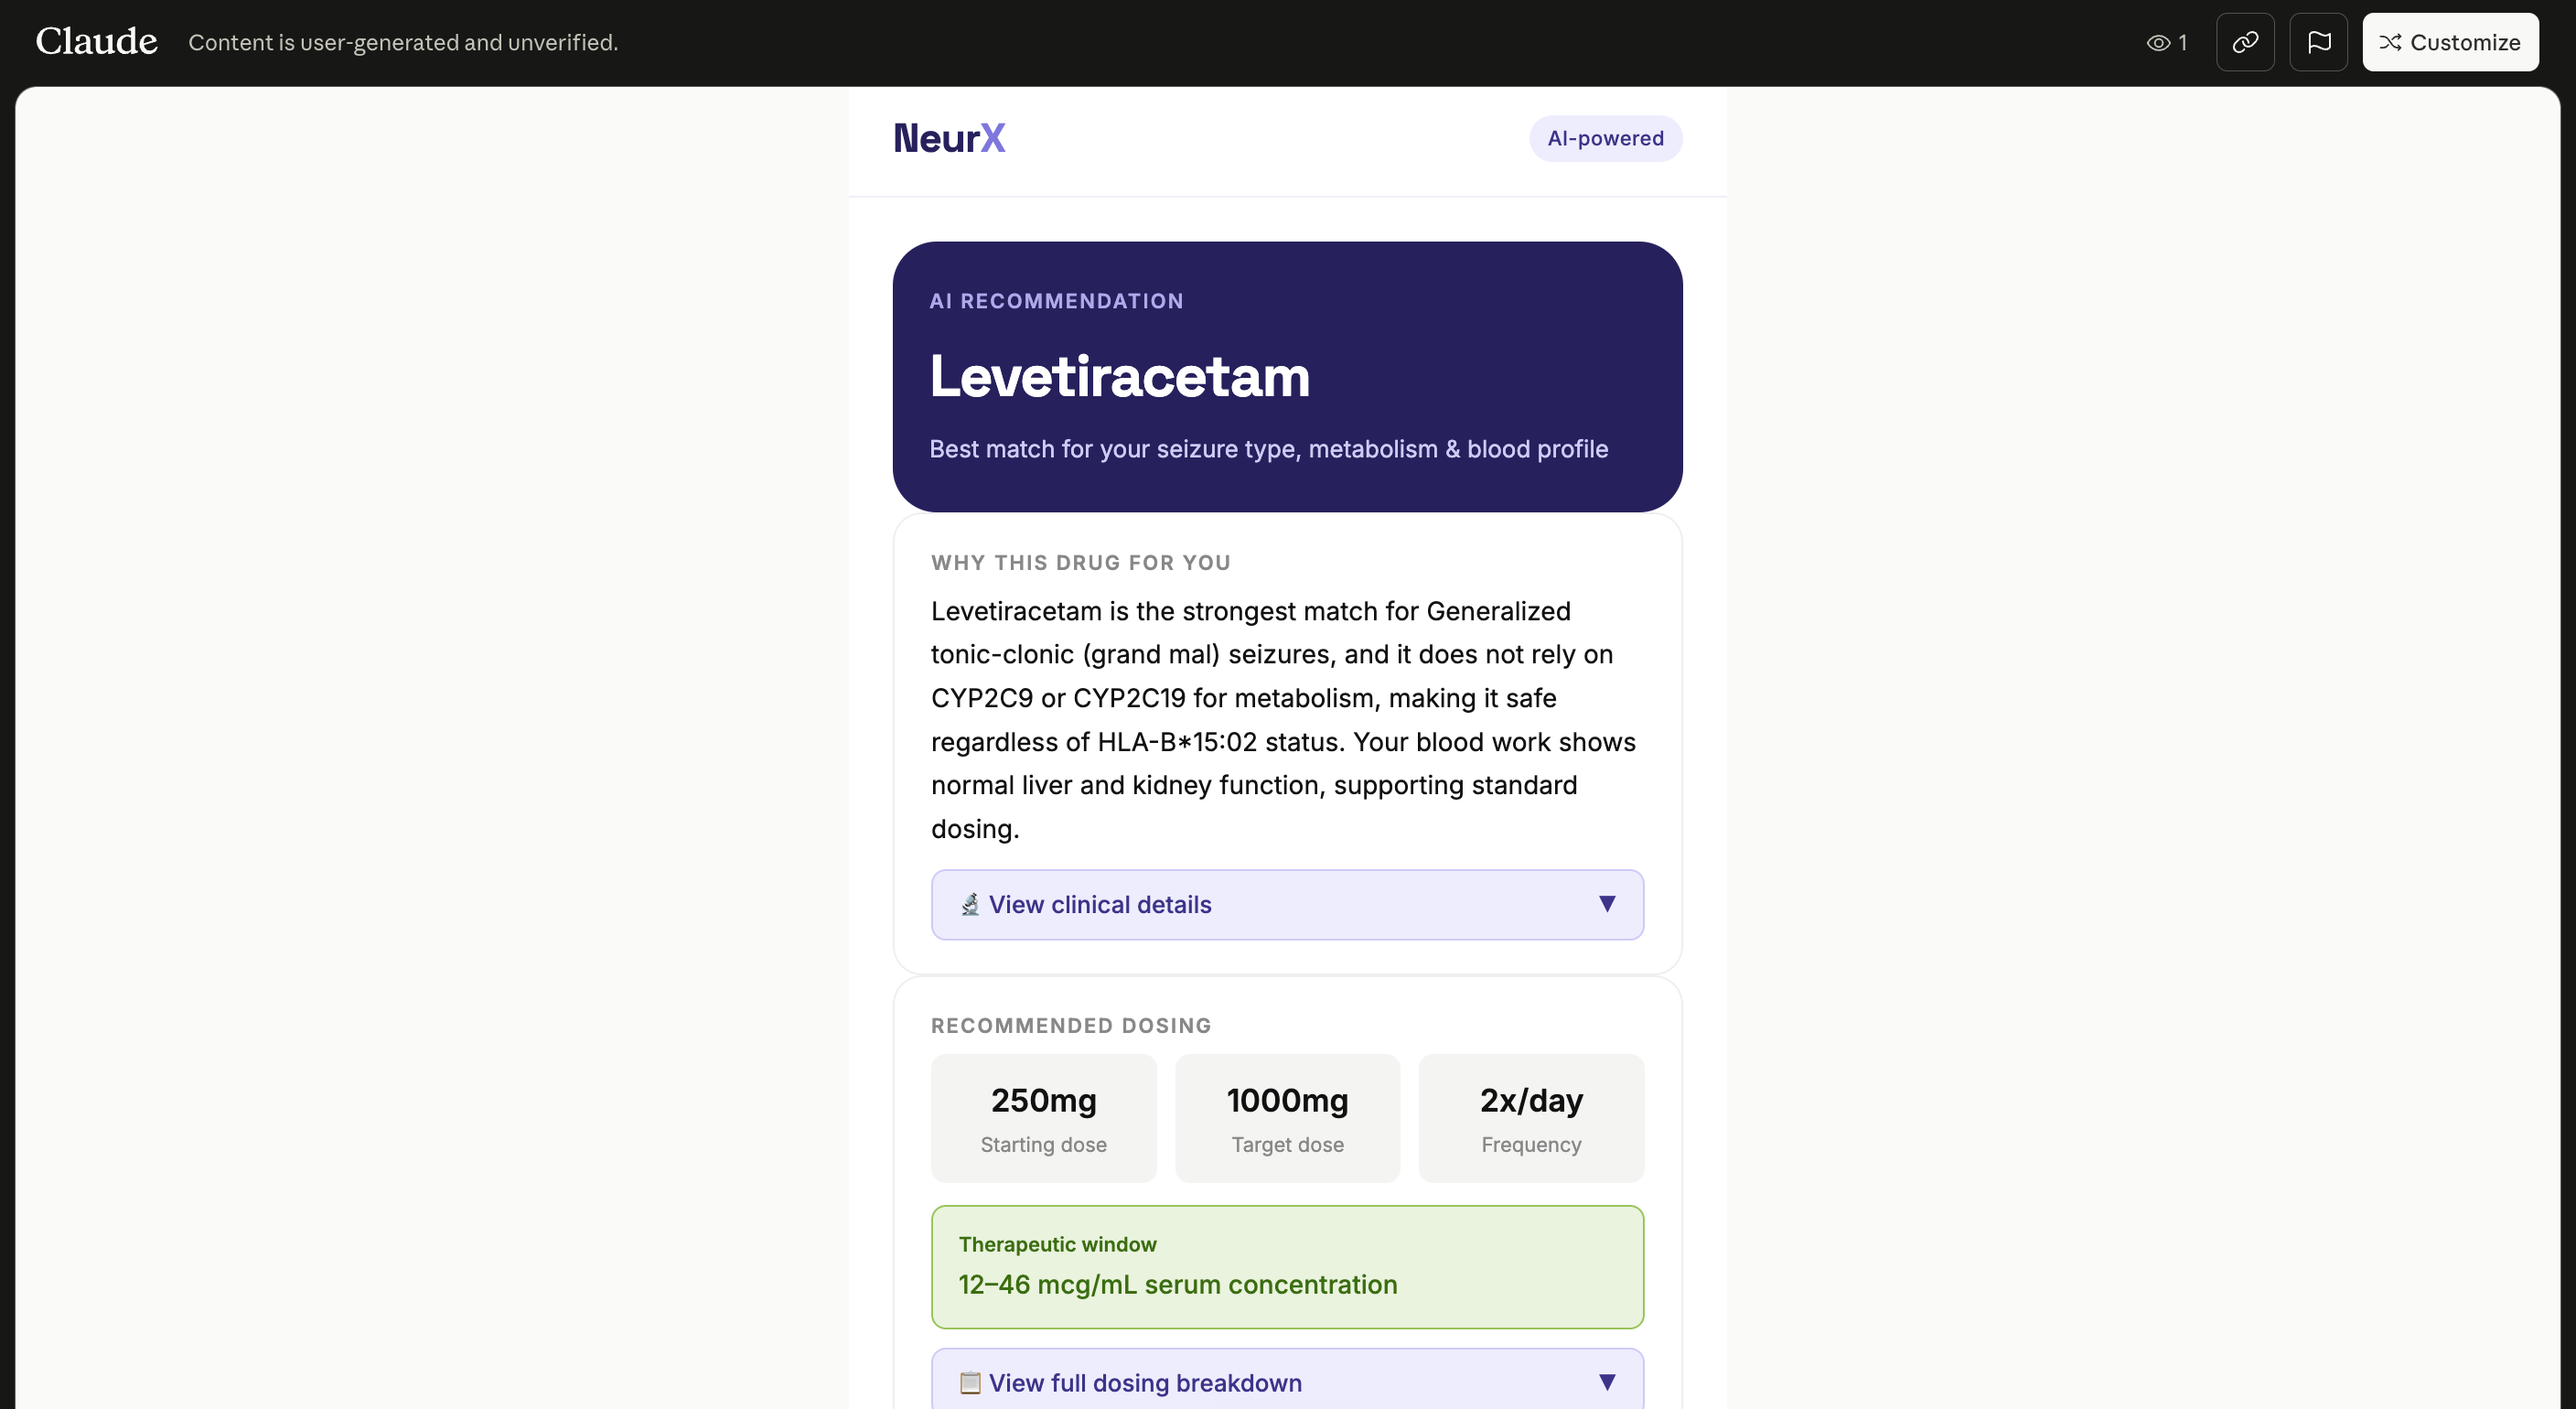Image resolution: width=2576 pixels, height=1409 pixels.
Task: Click the flag report icon
Action: (2319, 42)
